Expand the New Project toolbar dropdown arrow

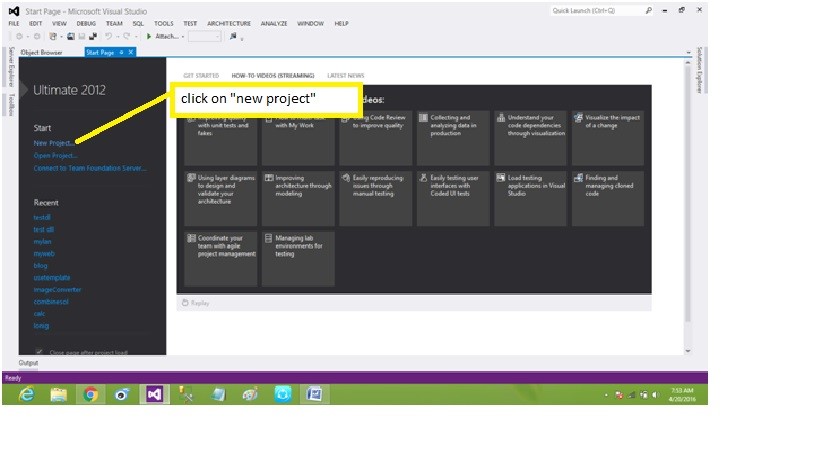pos(61,37)
